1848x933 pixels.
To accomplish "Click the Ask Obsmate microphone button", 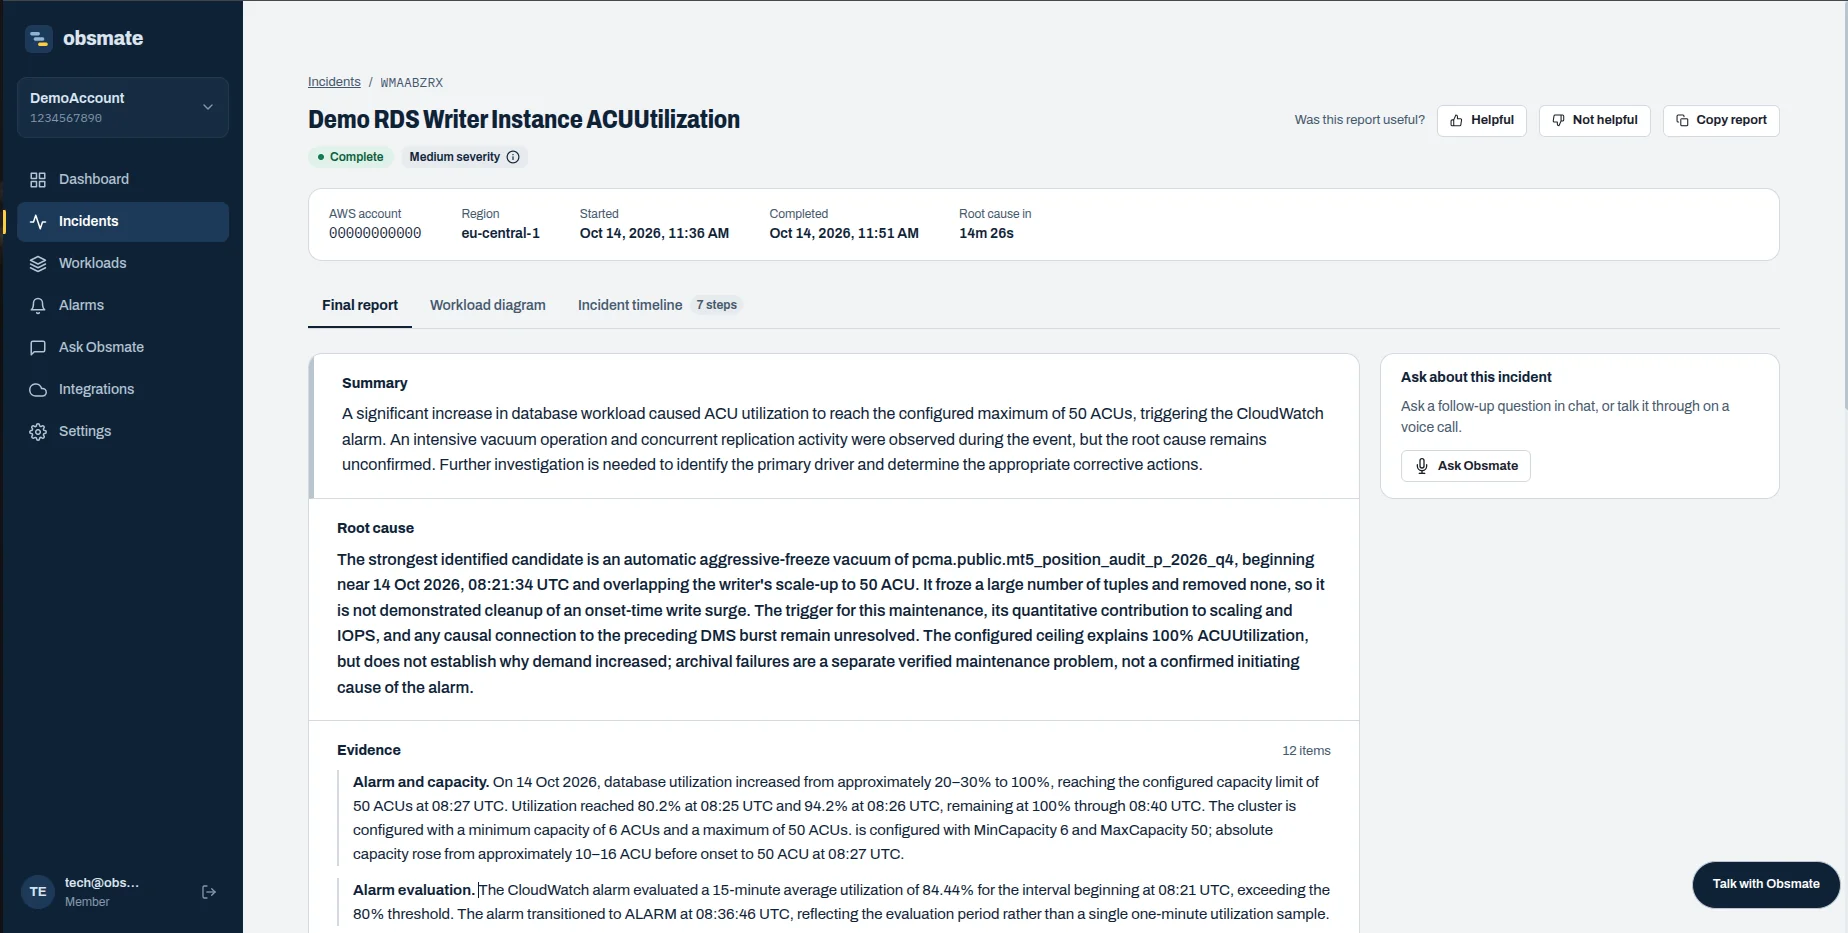I will 1465,466.
